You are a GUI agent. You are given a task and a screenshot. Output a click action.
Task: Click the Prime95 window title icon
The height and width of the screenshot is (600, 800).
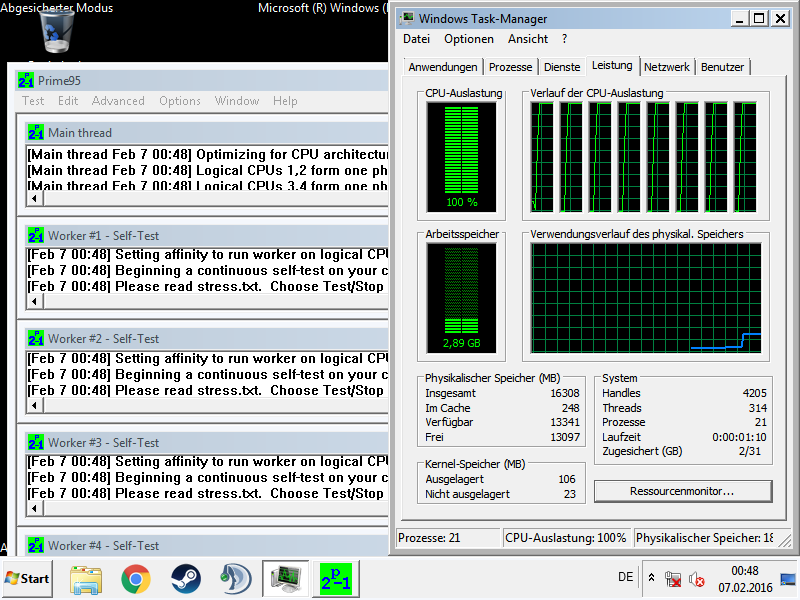[26, 81]
